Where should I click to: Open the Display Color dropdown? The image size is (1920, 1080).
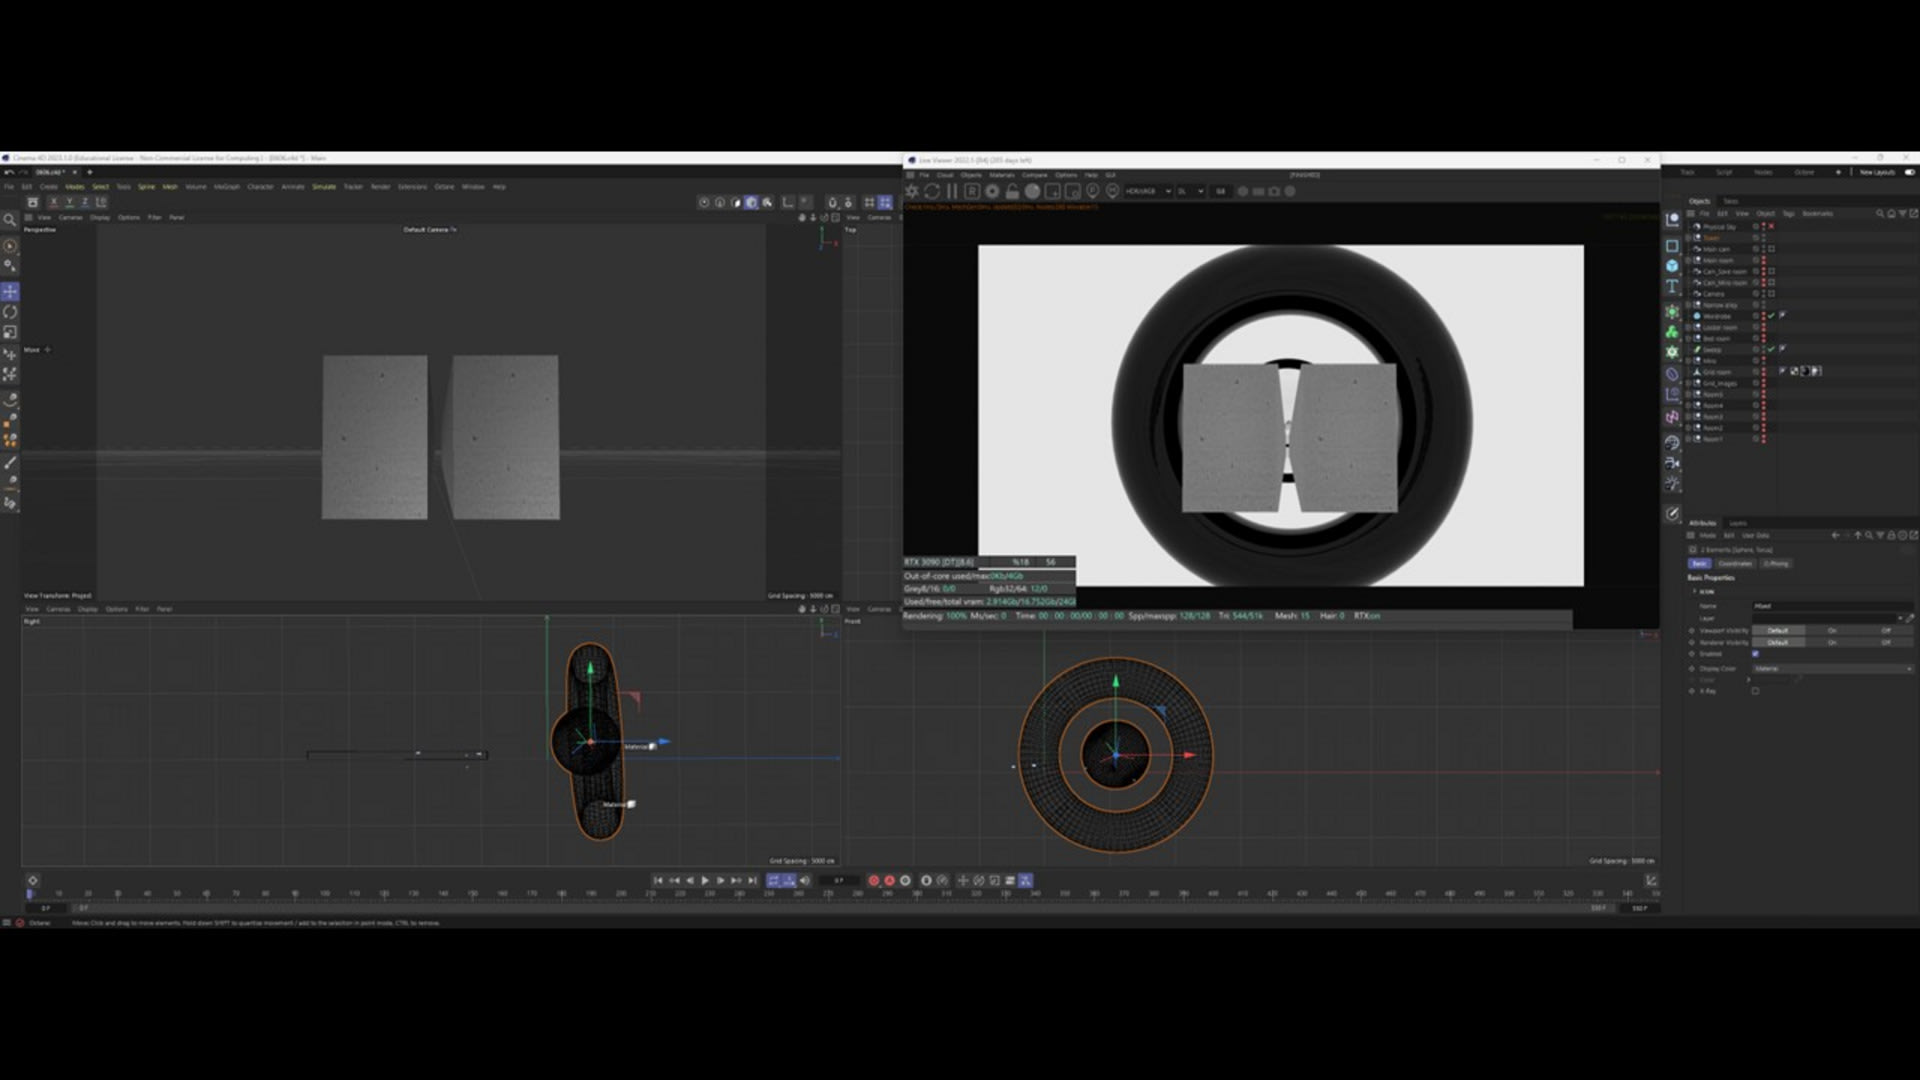(x=1833, y=668)
